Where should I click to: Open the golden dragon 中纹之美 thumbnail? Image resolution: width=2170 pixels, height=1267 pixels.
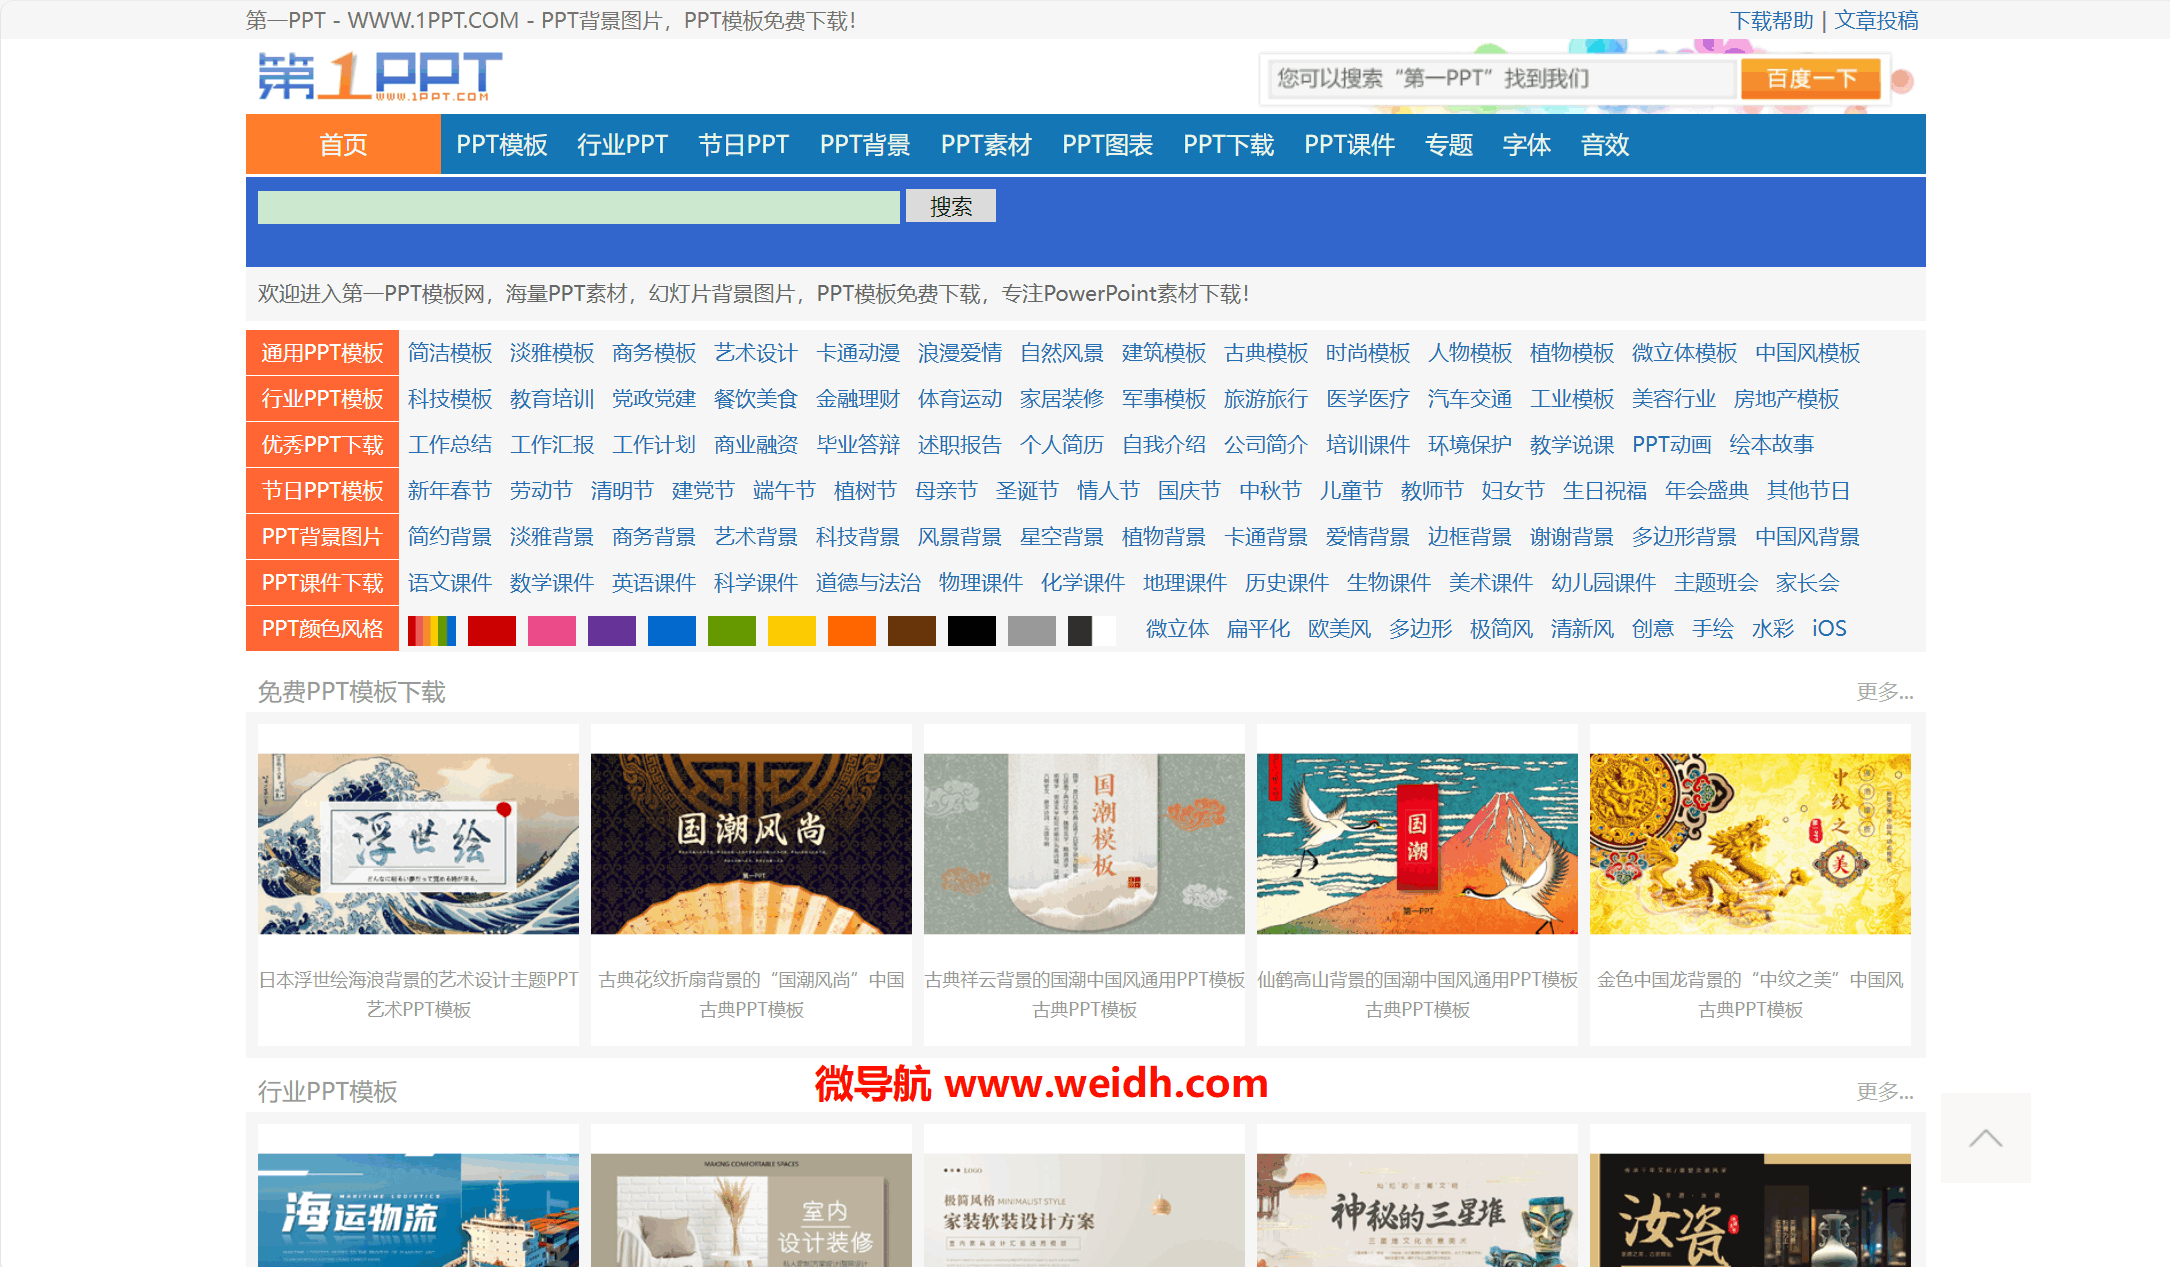click(1750, 844)
